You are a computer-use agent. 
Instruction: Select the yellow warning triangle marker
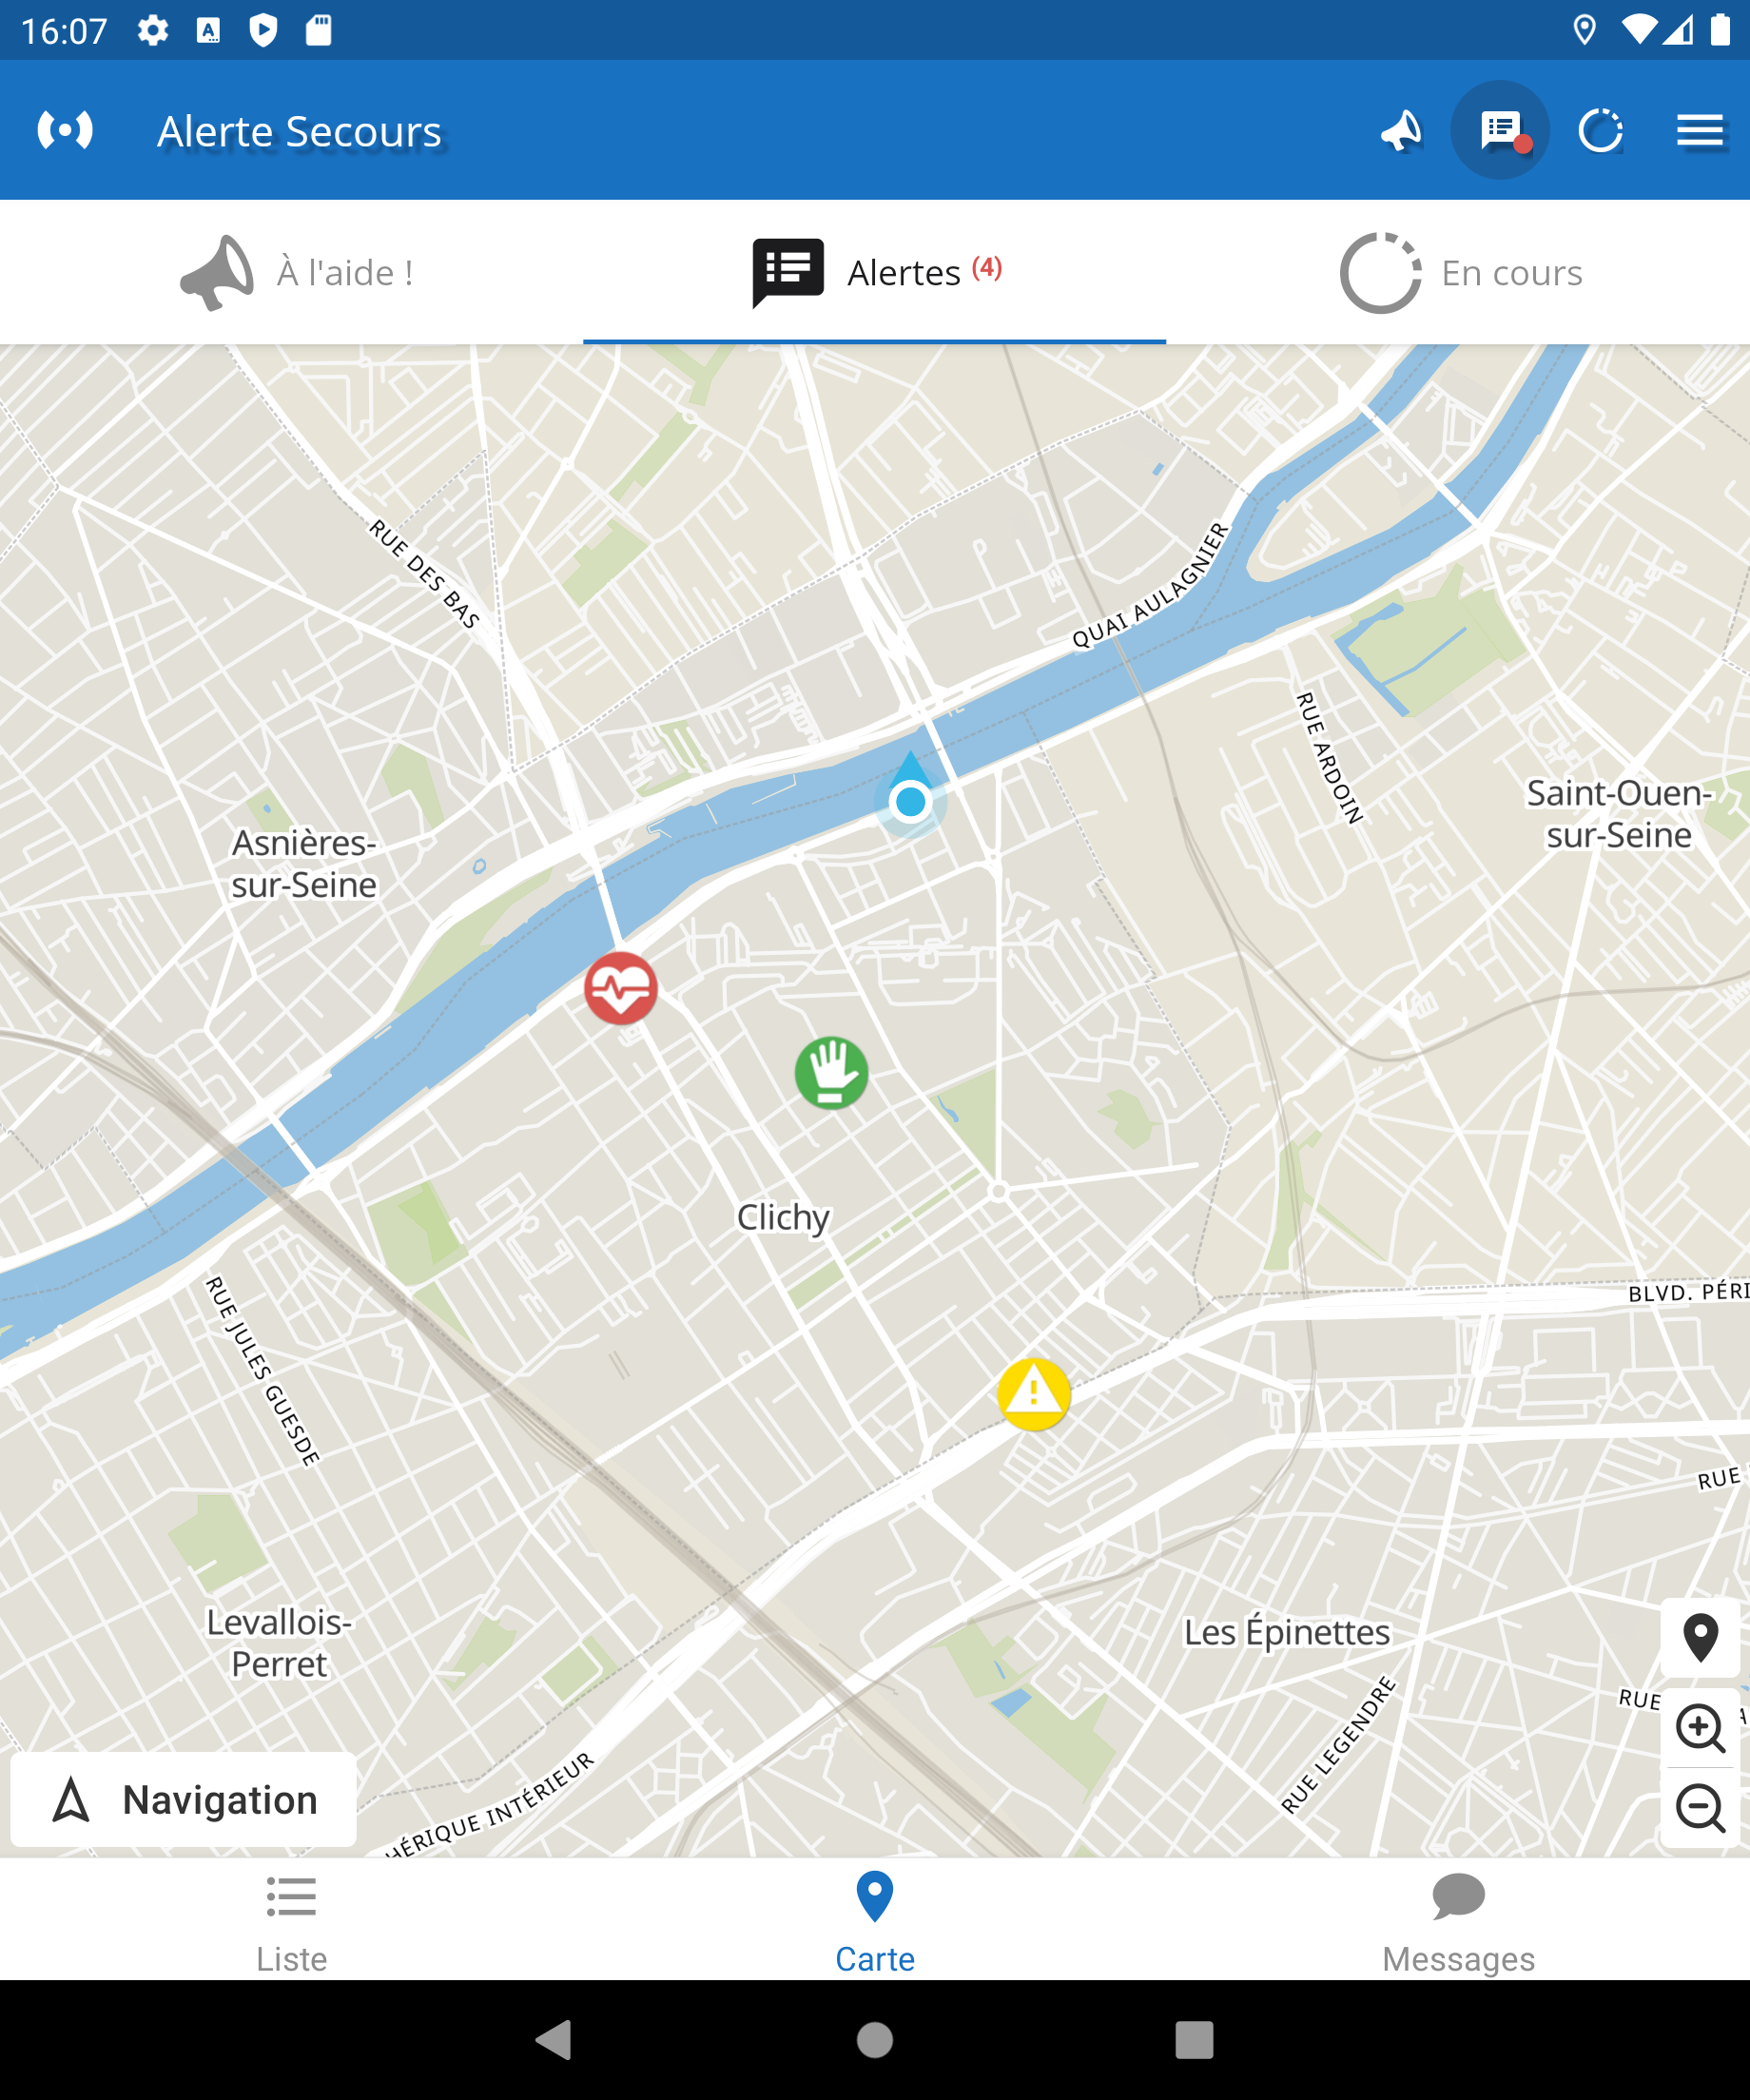[x=1034, y=1394]
